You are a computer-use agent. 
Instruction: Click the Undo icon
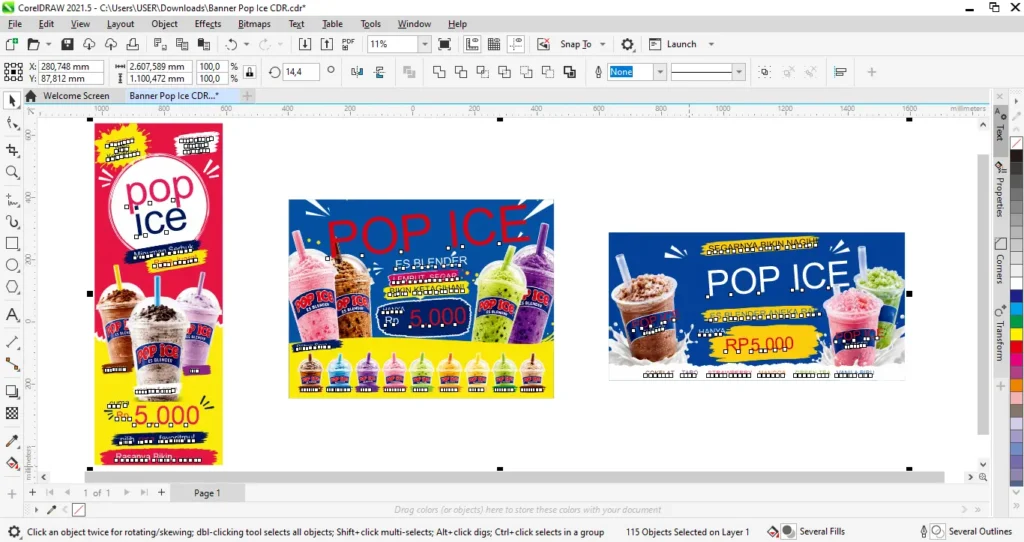click(231, 44)
